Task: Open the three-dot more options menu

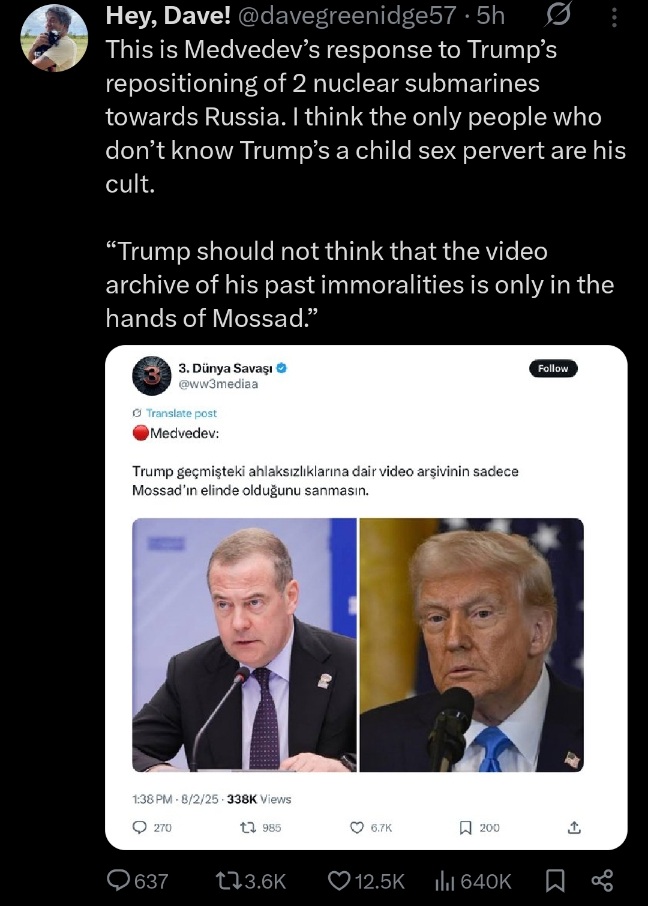Action: click(x=614, y=17)
